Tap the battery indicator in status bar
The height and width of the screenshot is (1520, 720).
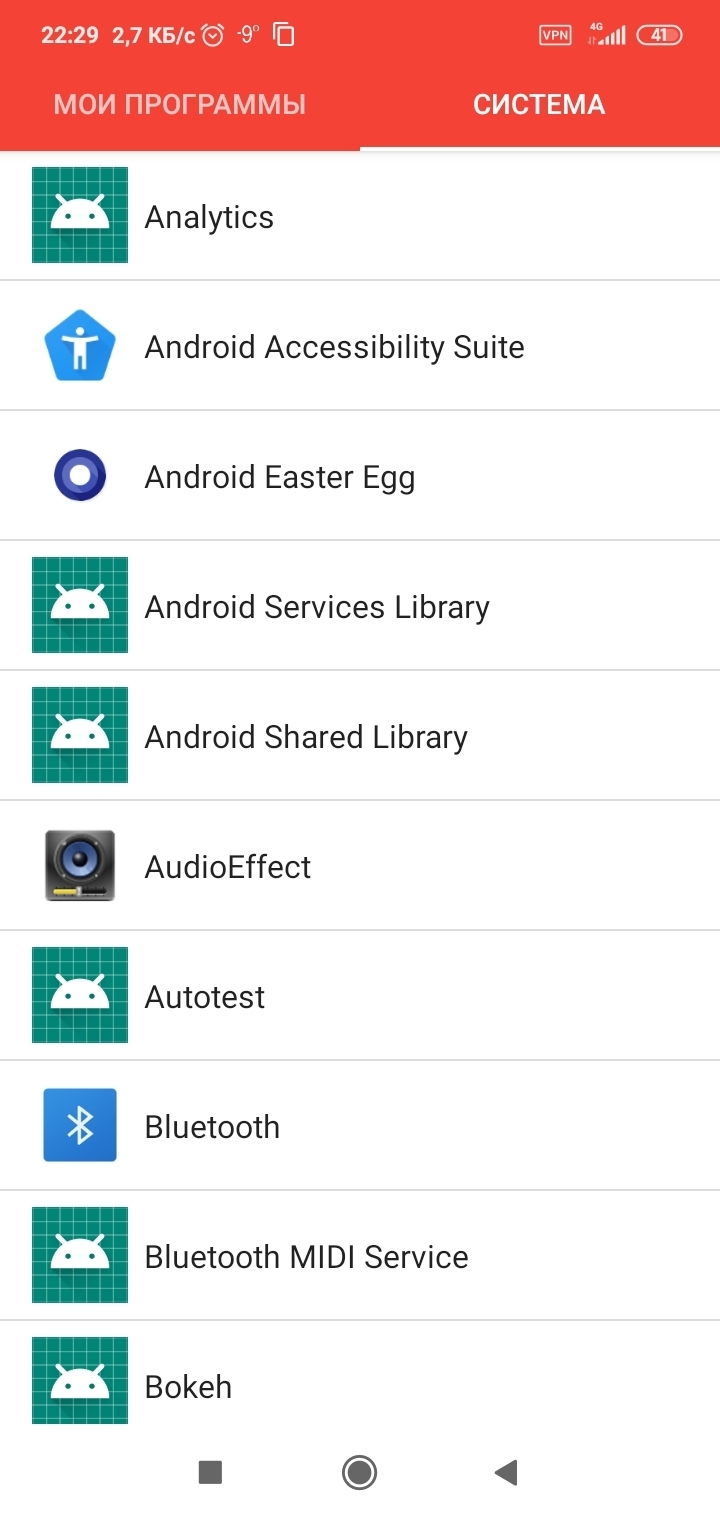pos(659,35)
